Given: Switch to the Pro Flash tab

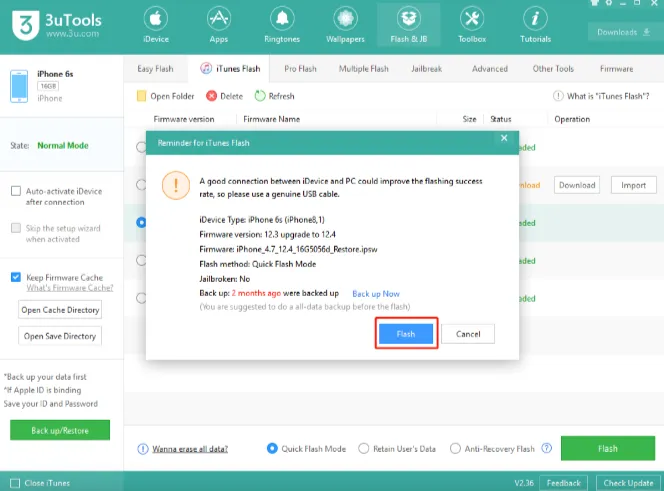Looking at the screenshot, I should pyautogui.click(x=299, y=69).
